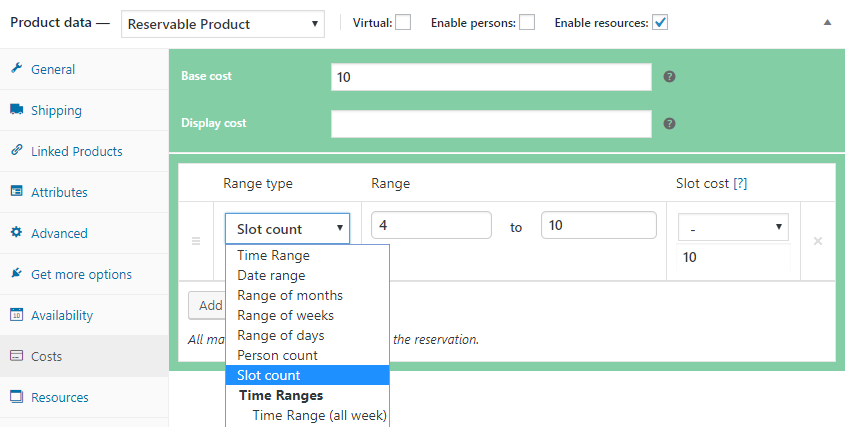Tick the Enable persons checkbox
The width and height of the screenshot is (845, 427).
[527, 23]
